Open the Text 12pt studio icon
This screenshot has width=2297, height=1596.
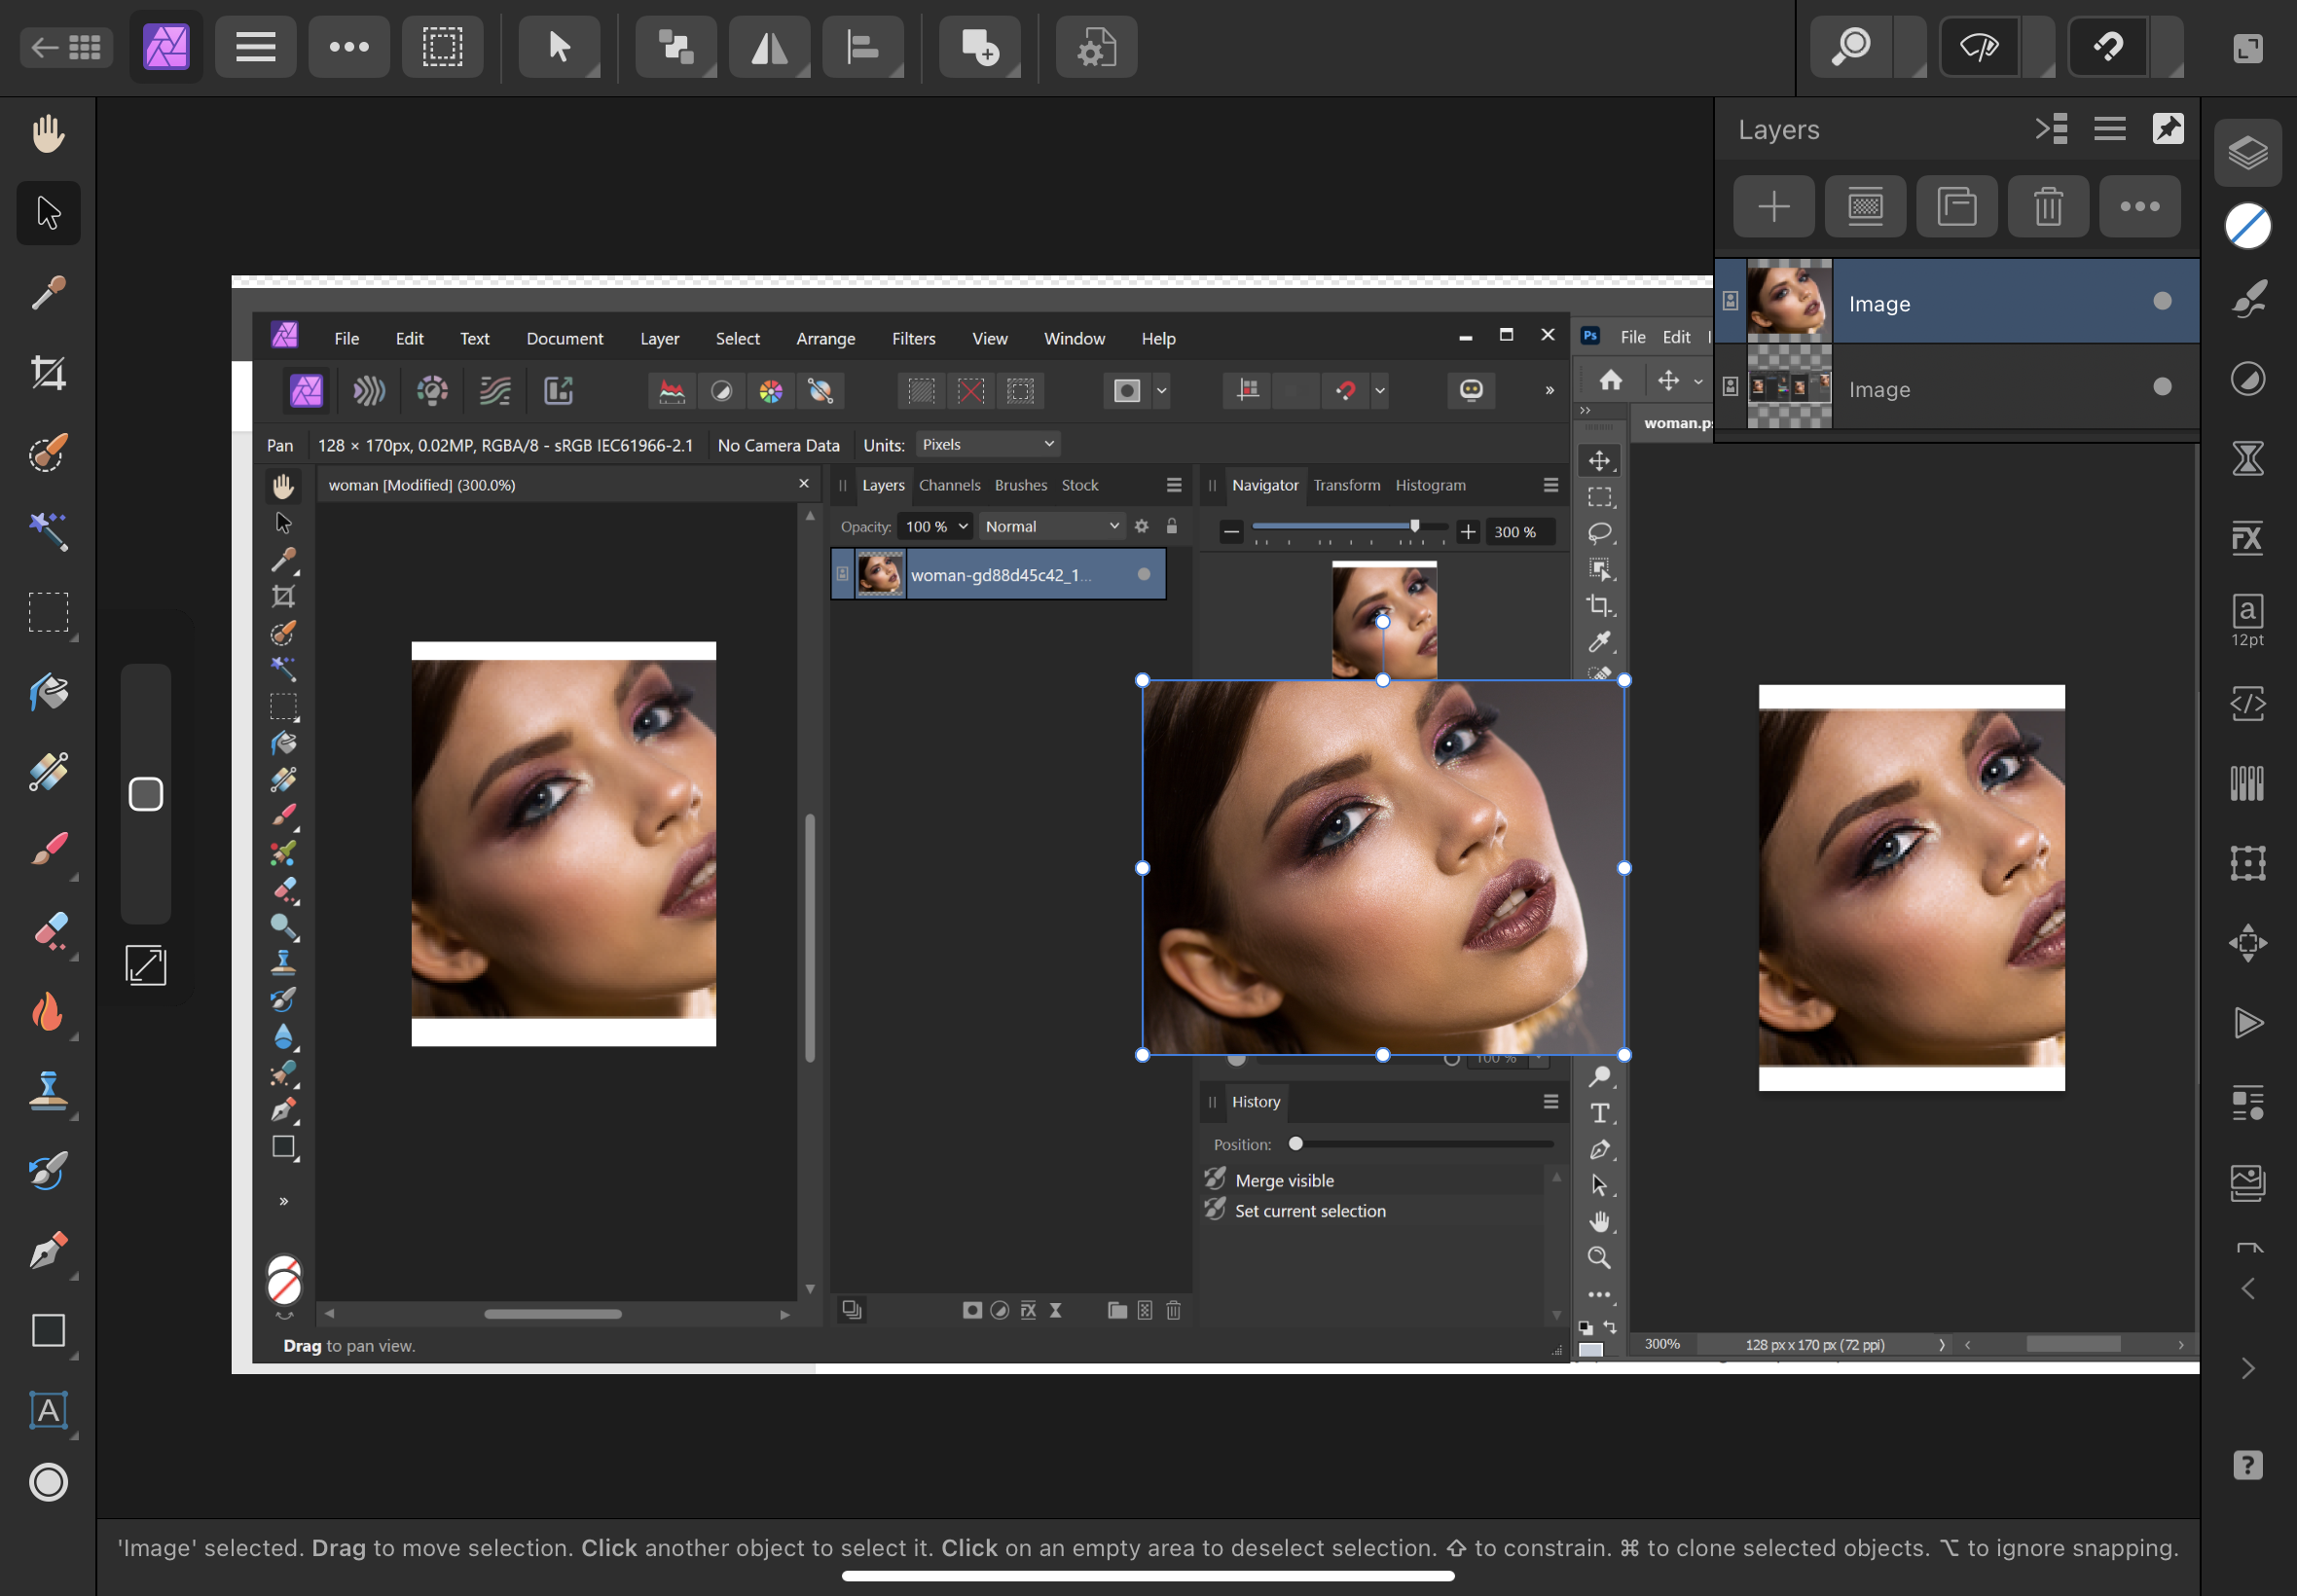tap(2248, 620)
